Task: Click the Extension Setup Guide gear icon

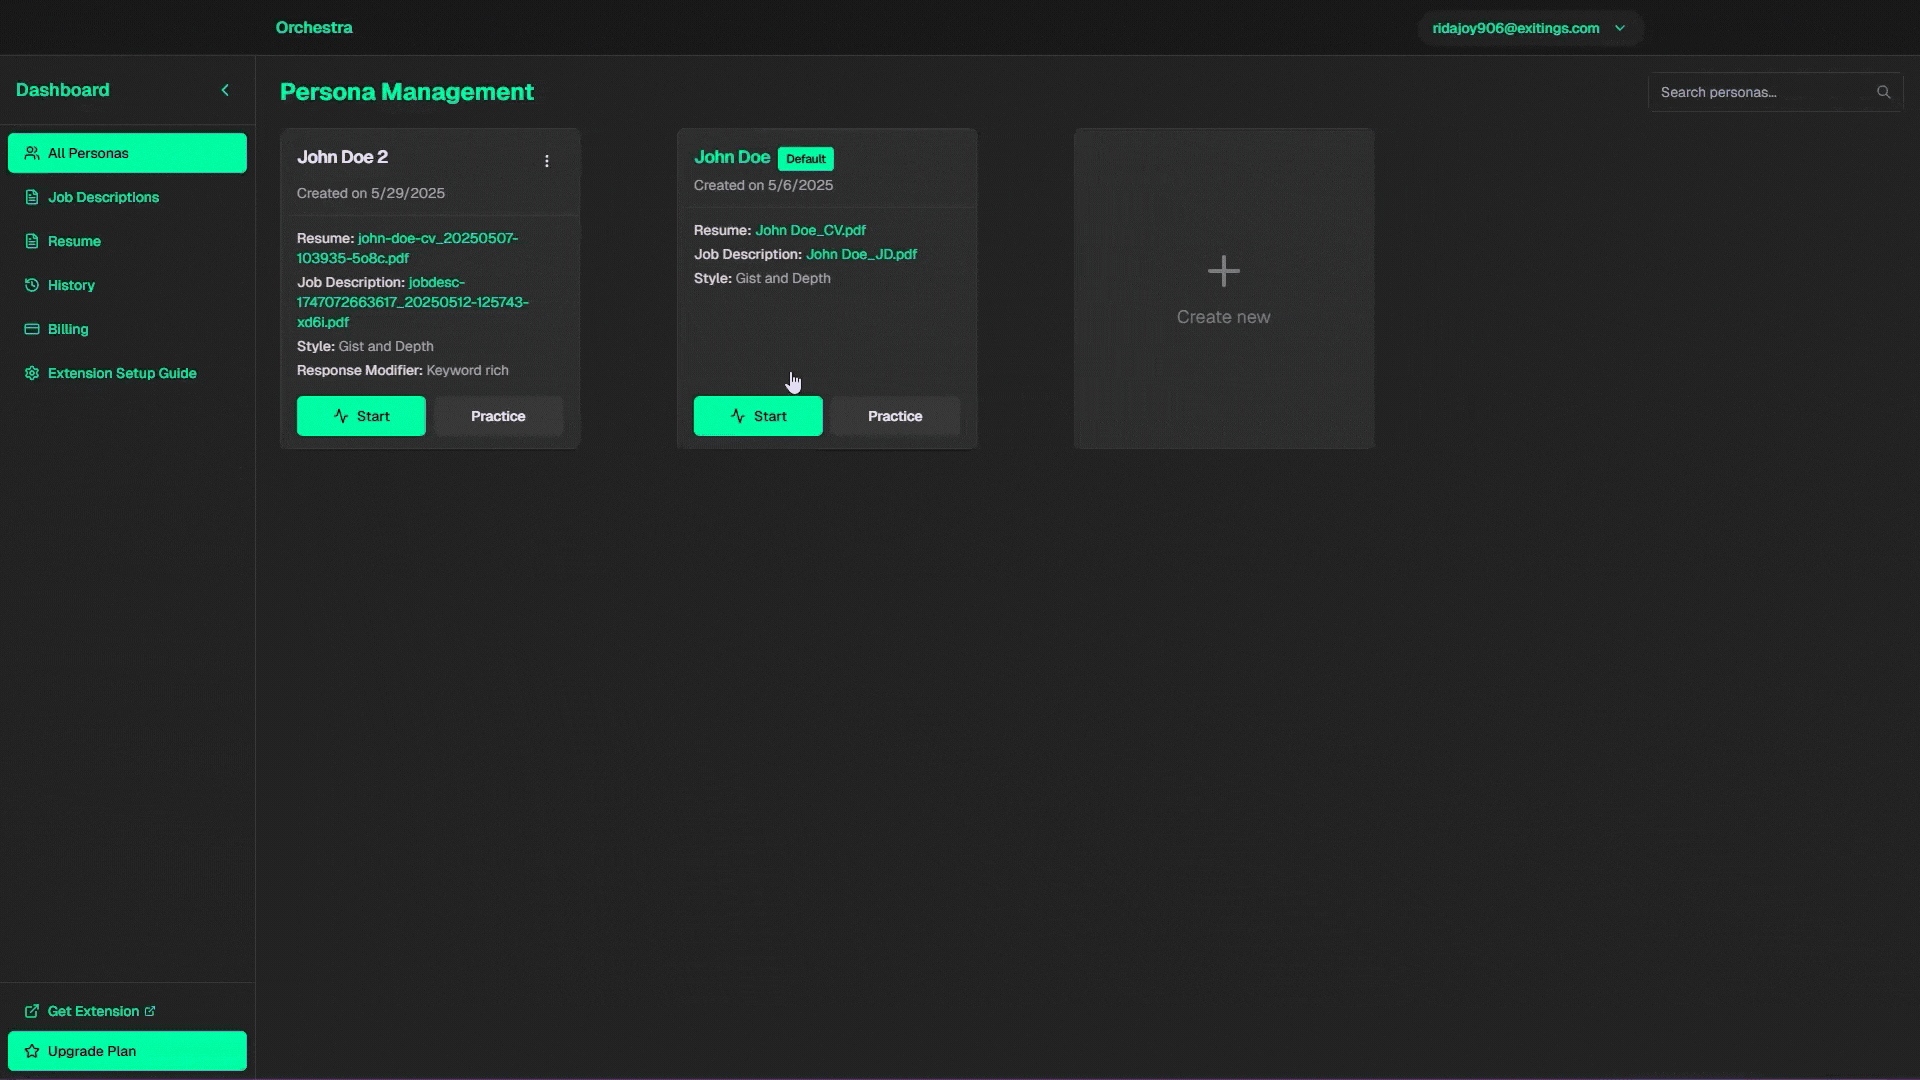Action: (32, 373)
